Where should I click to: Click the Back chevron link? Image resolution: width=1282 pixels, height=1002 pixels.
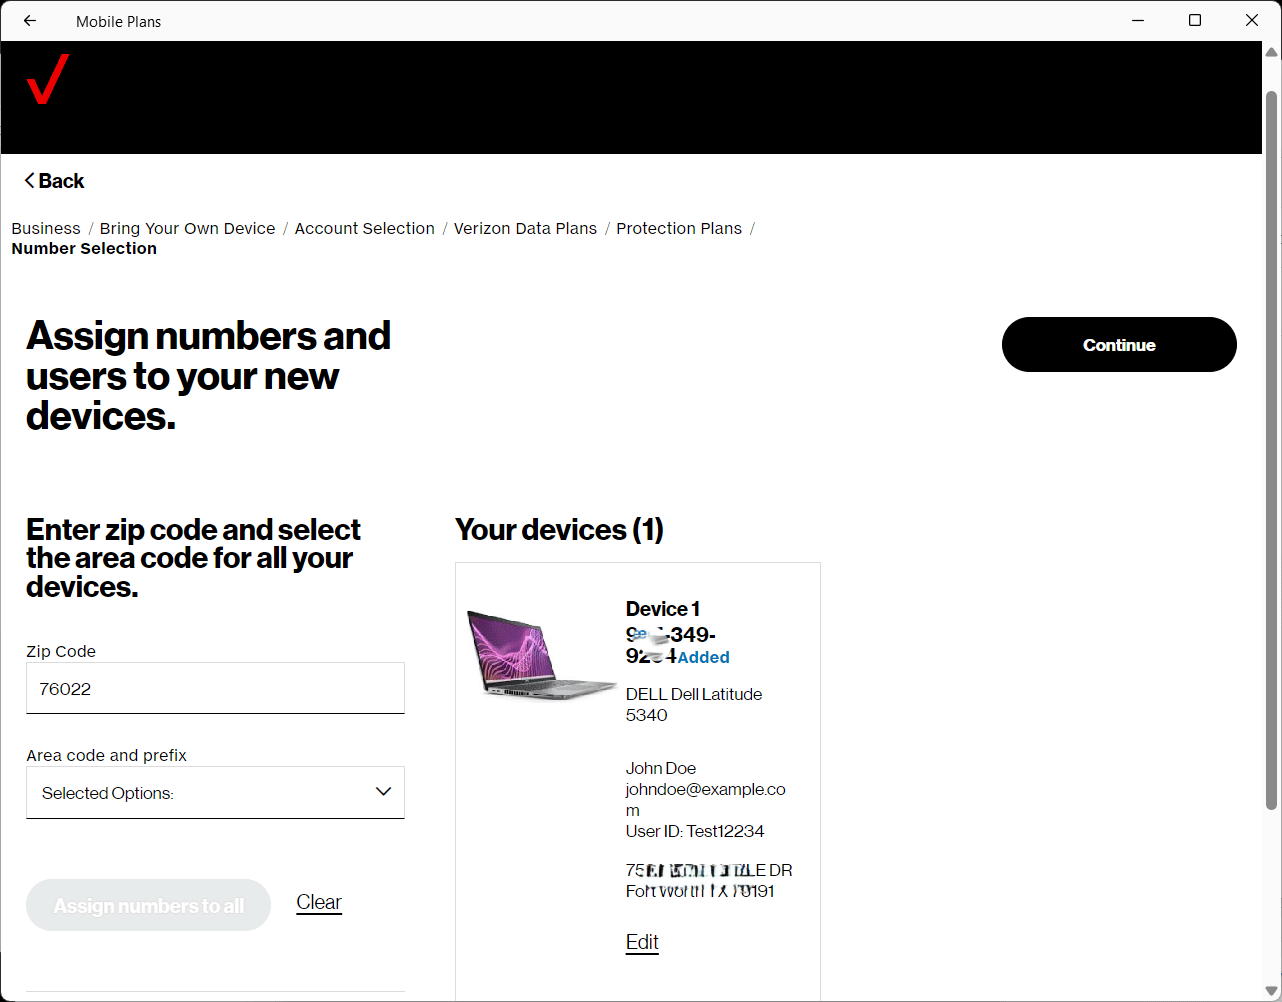54,181
